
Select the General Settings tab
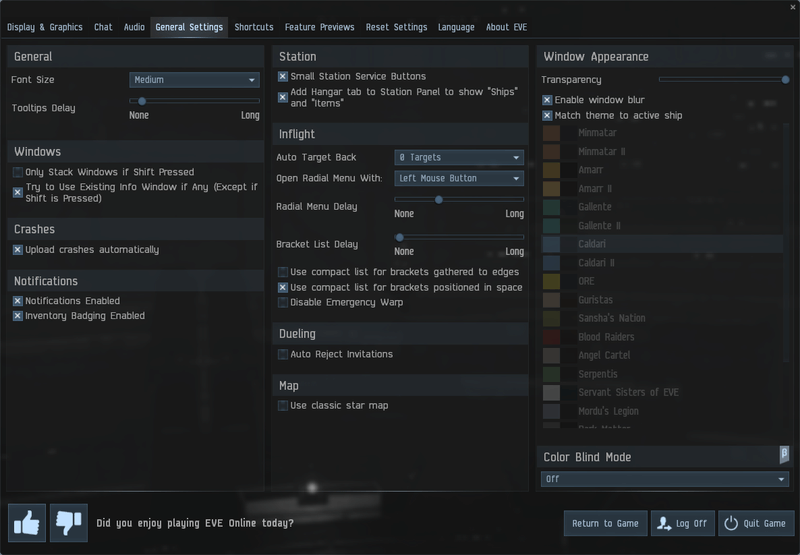pos(189,27)
